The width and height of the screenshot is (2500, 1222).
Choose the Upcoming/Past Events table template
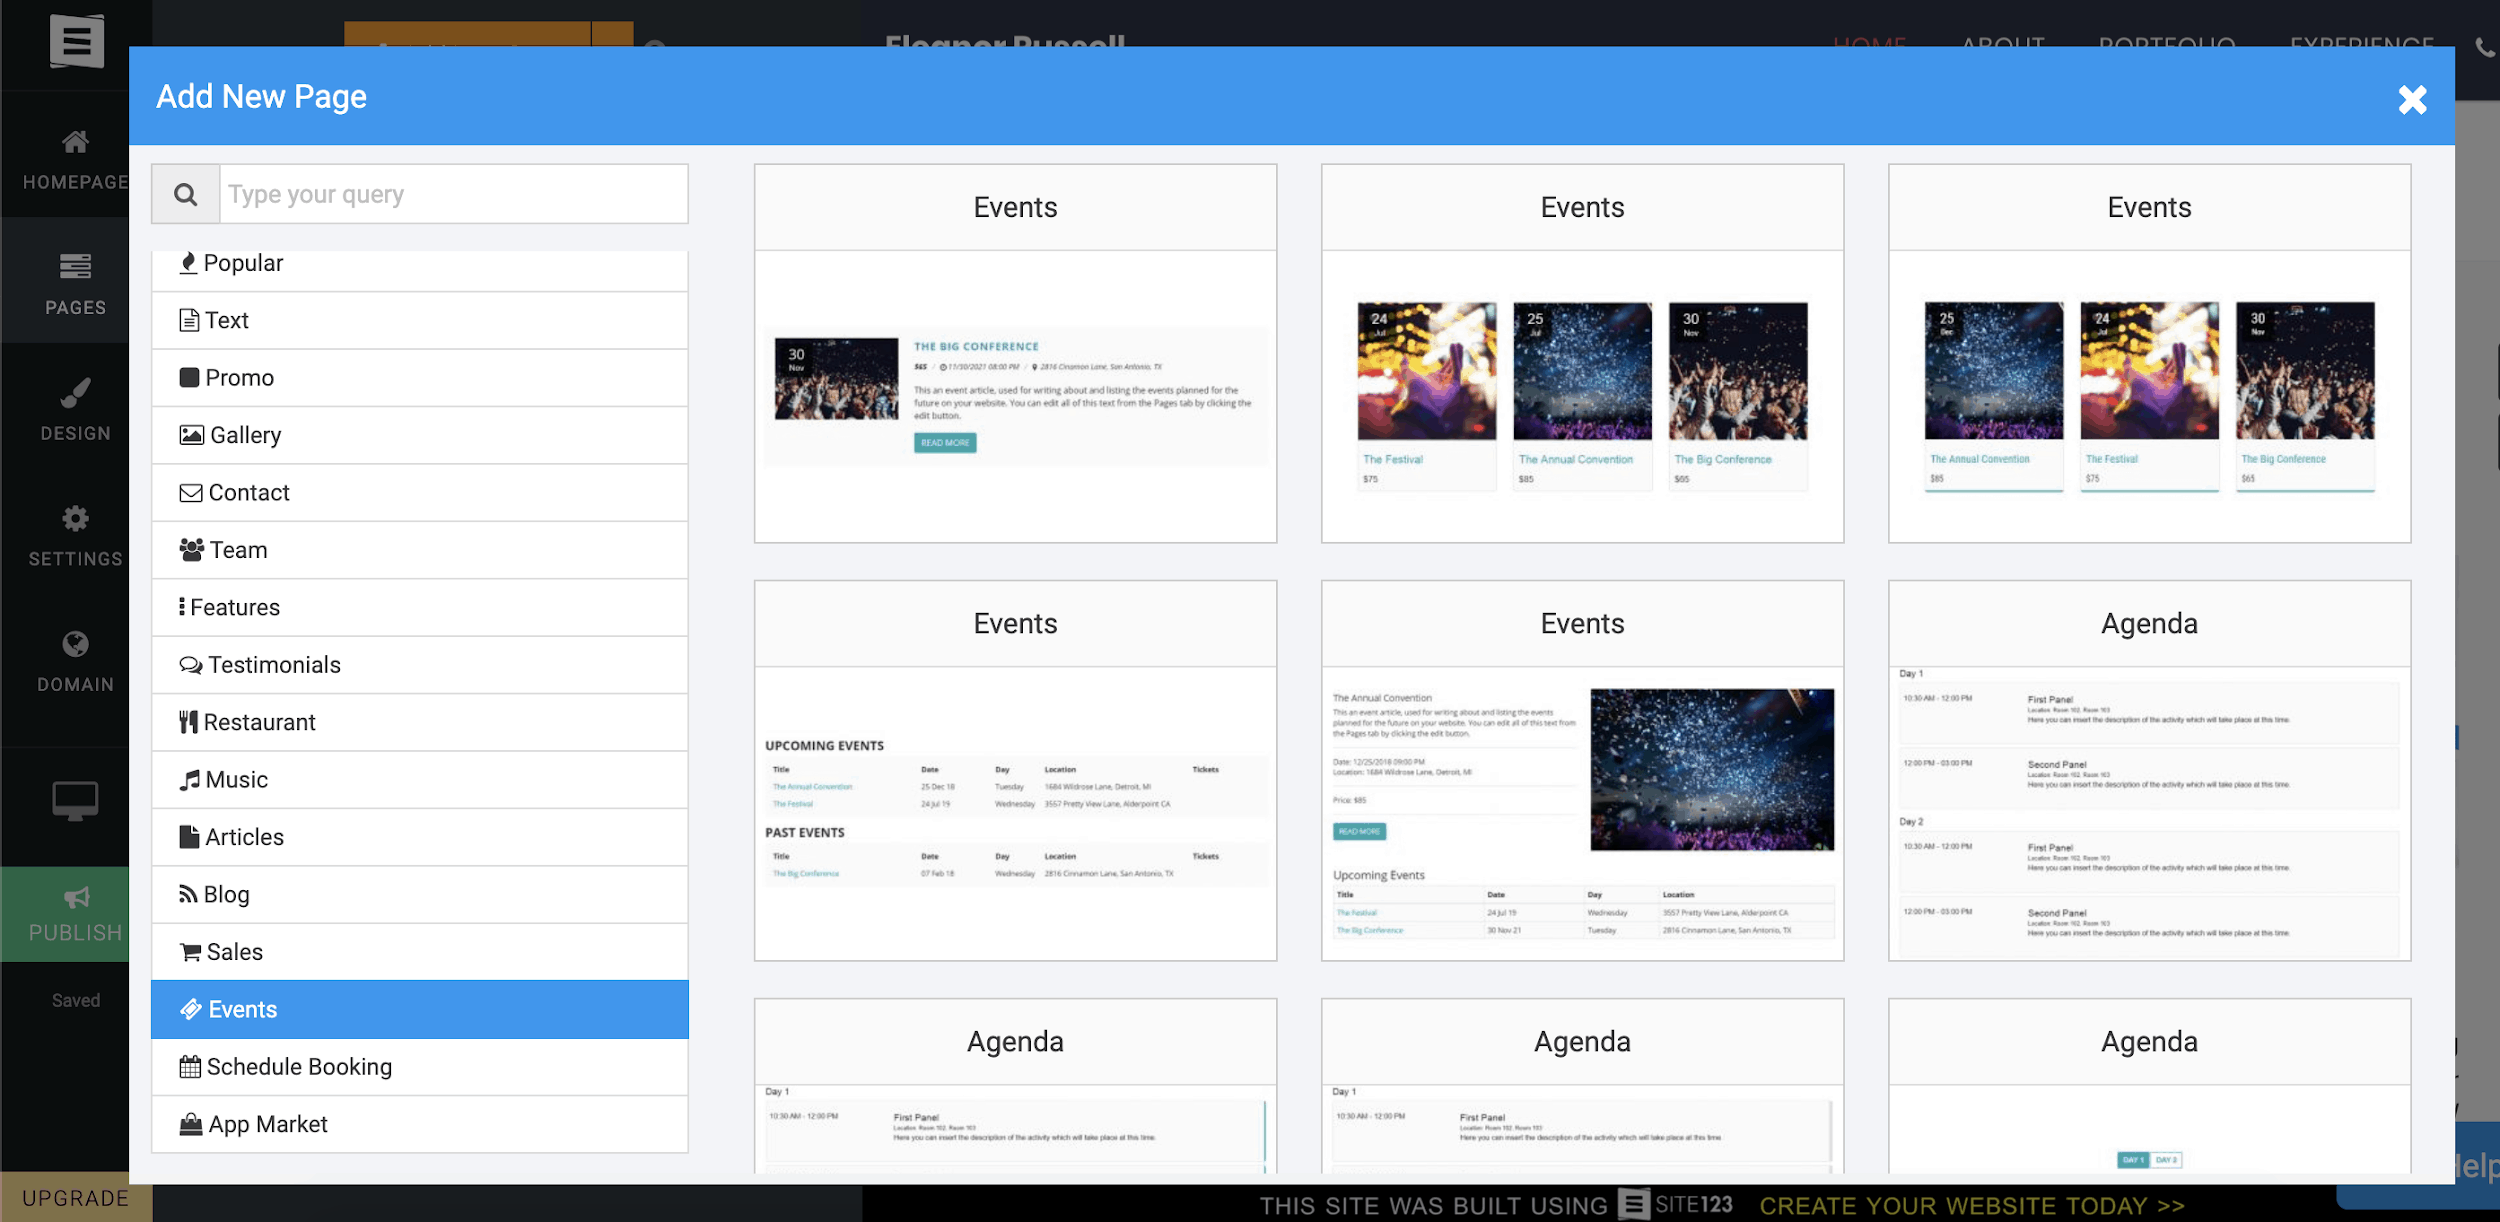coord(1015,771)
